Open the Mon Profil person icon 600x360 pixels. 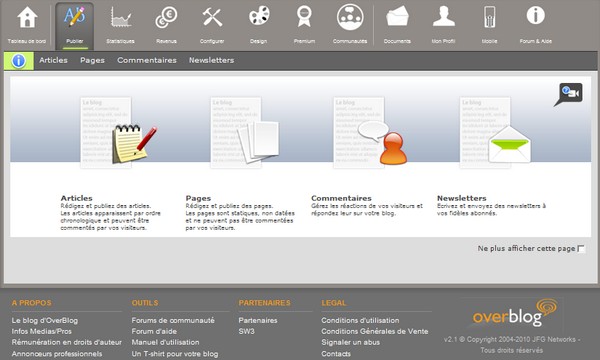(x=443, y=17)
